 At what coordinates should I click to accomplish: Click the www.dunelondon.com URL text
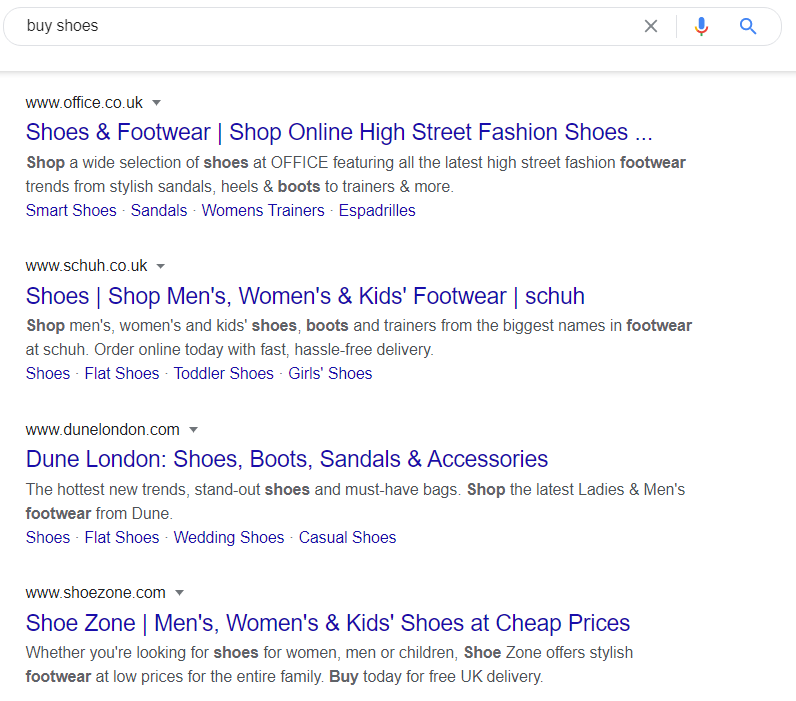103,430
